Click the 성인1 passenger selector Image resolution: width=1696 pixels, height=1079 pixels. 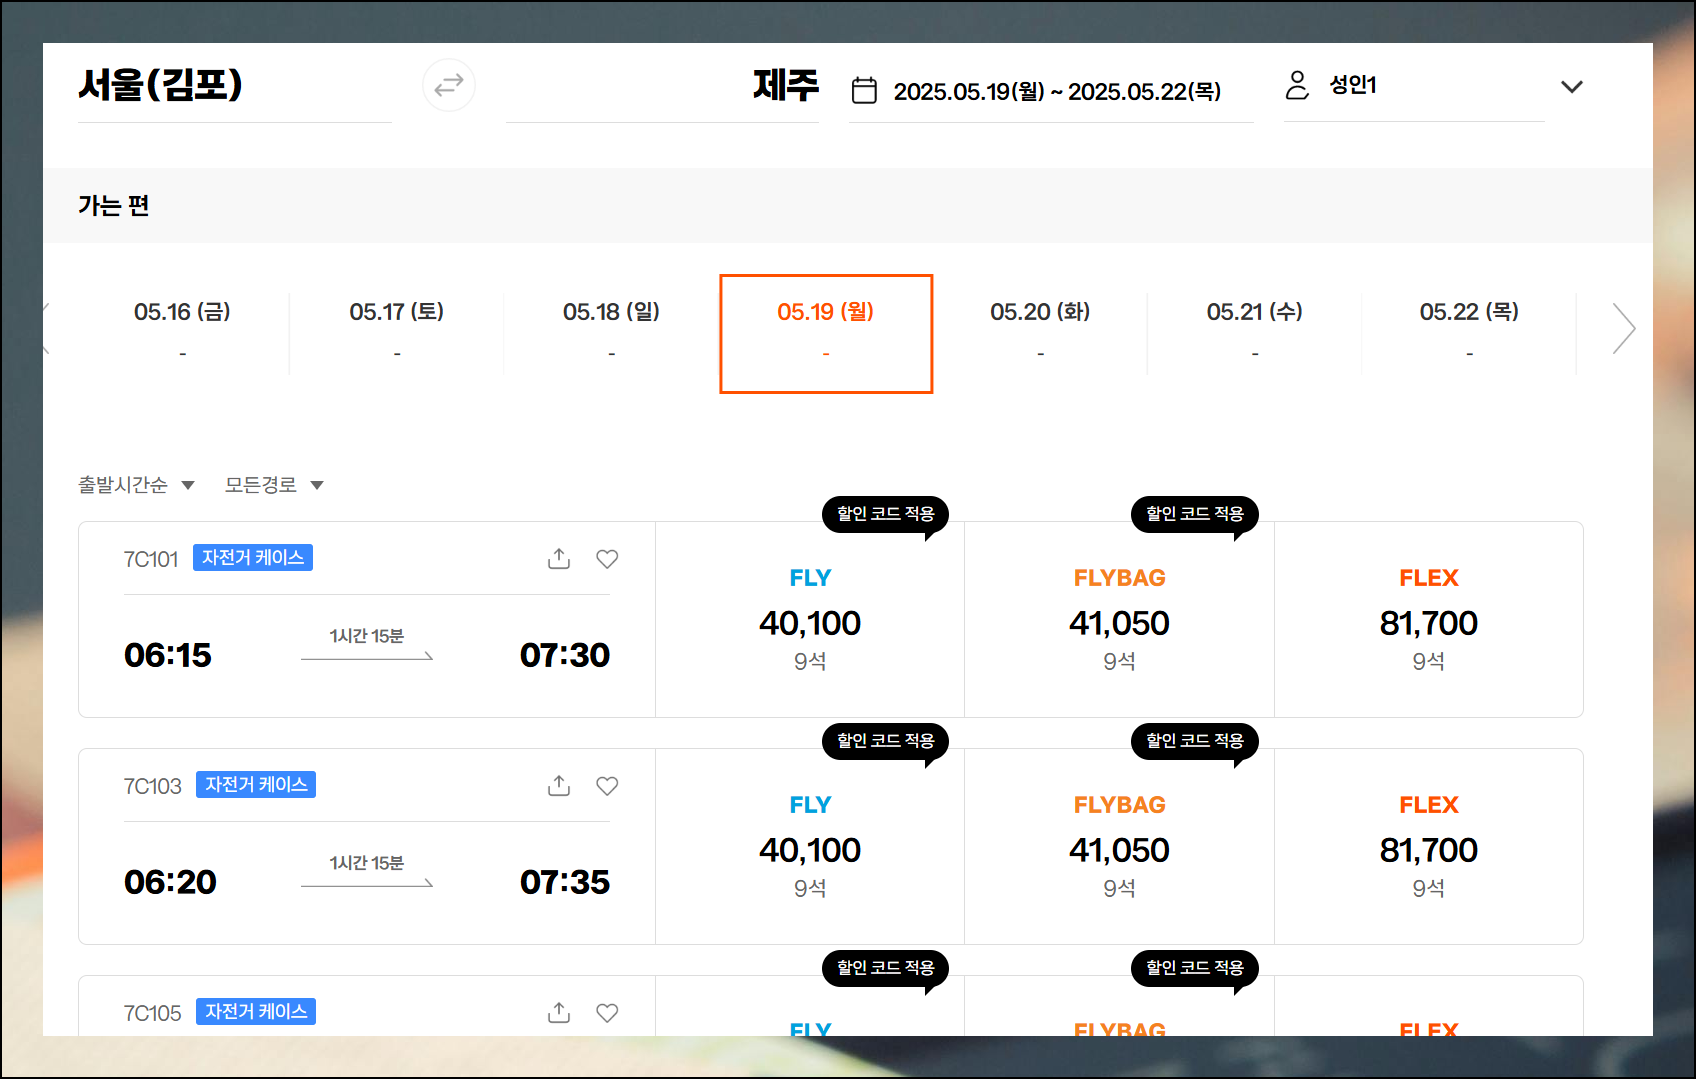[x=1414, y=85]
